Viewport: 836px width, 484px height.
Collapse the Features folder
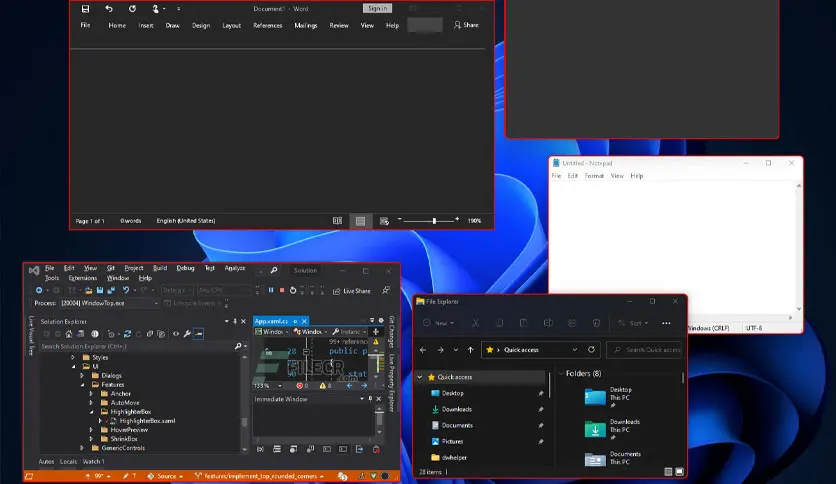pos(82,385)
